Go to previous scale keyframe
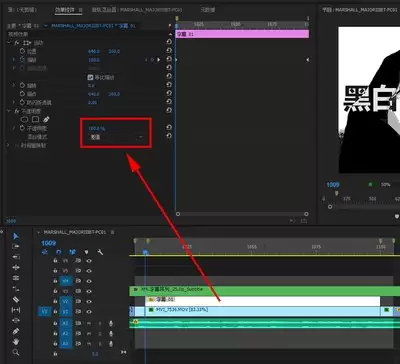Screen dimensions: 400x364 [x=146, y=60]
